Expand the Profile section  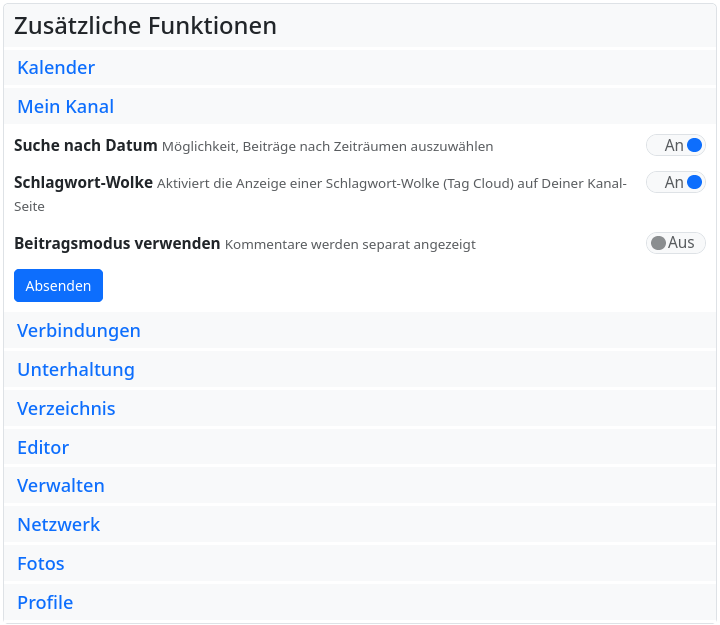click(x=45, y=603)
